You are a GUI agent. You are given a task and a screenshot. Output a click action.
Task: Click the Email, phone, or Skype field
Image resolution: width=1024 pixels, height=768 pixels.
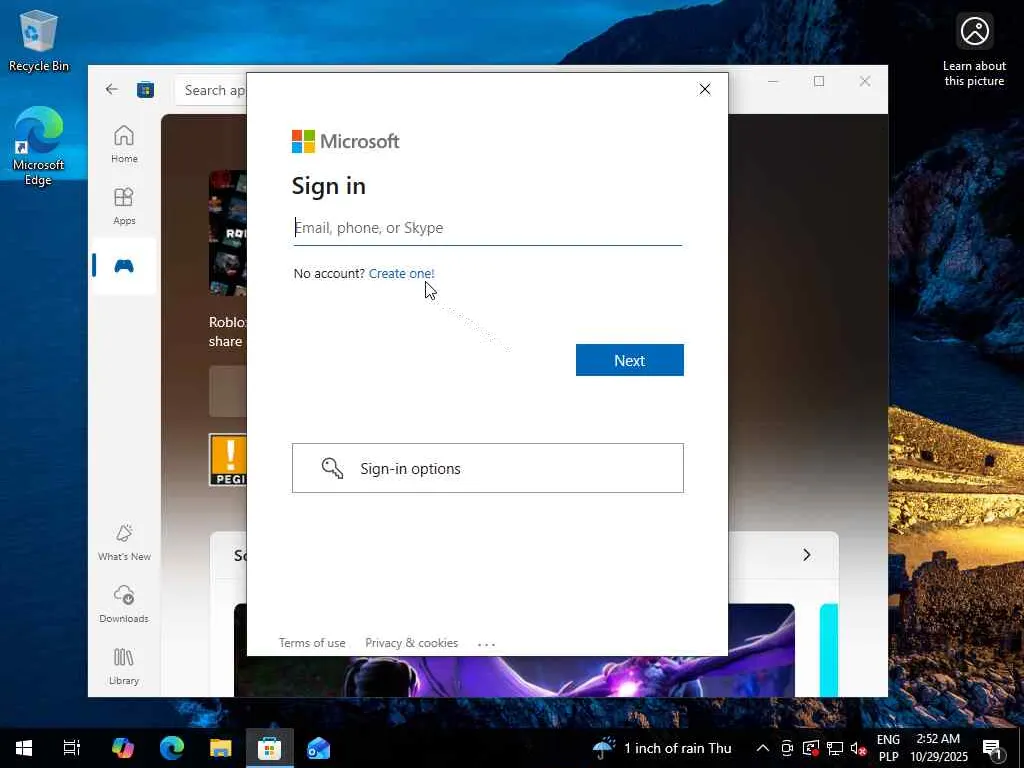488,228
